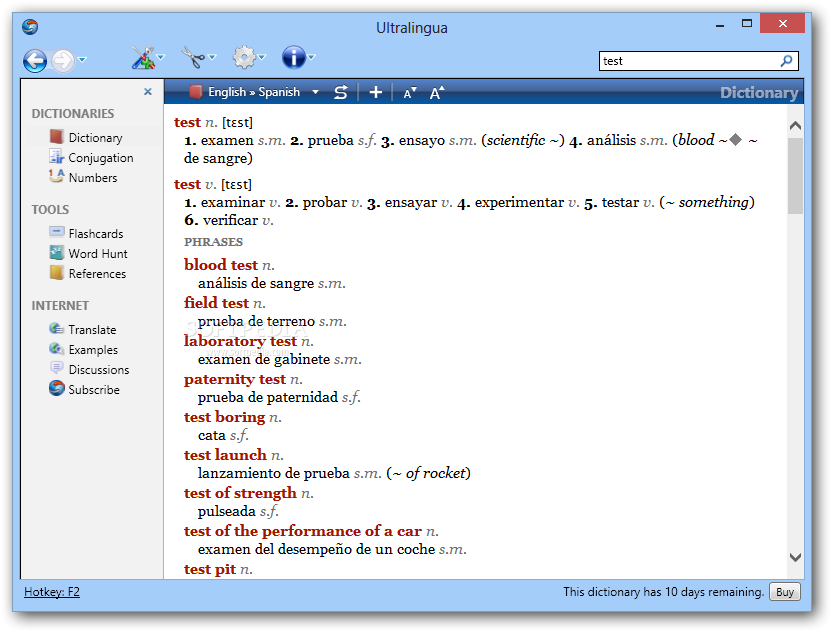Screen dimensions: 832x632
Task: Click the Hotkey: F2 link
Action: point(51,592)
